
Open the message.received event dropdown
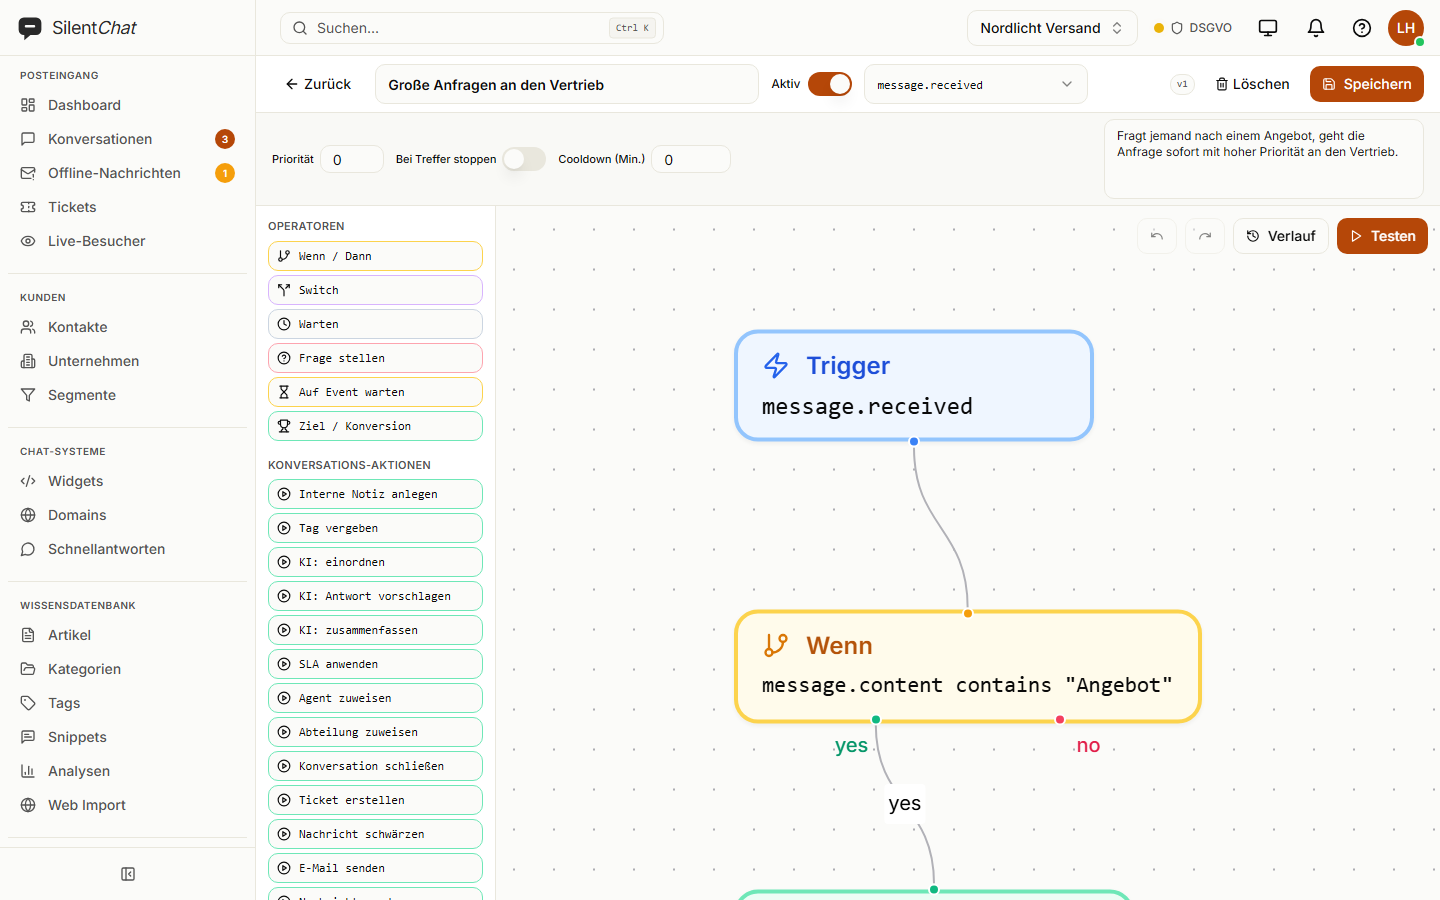(x=975, y=84)
